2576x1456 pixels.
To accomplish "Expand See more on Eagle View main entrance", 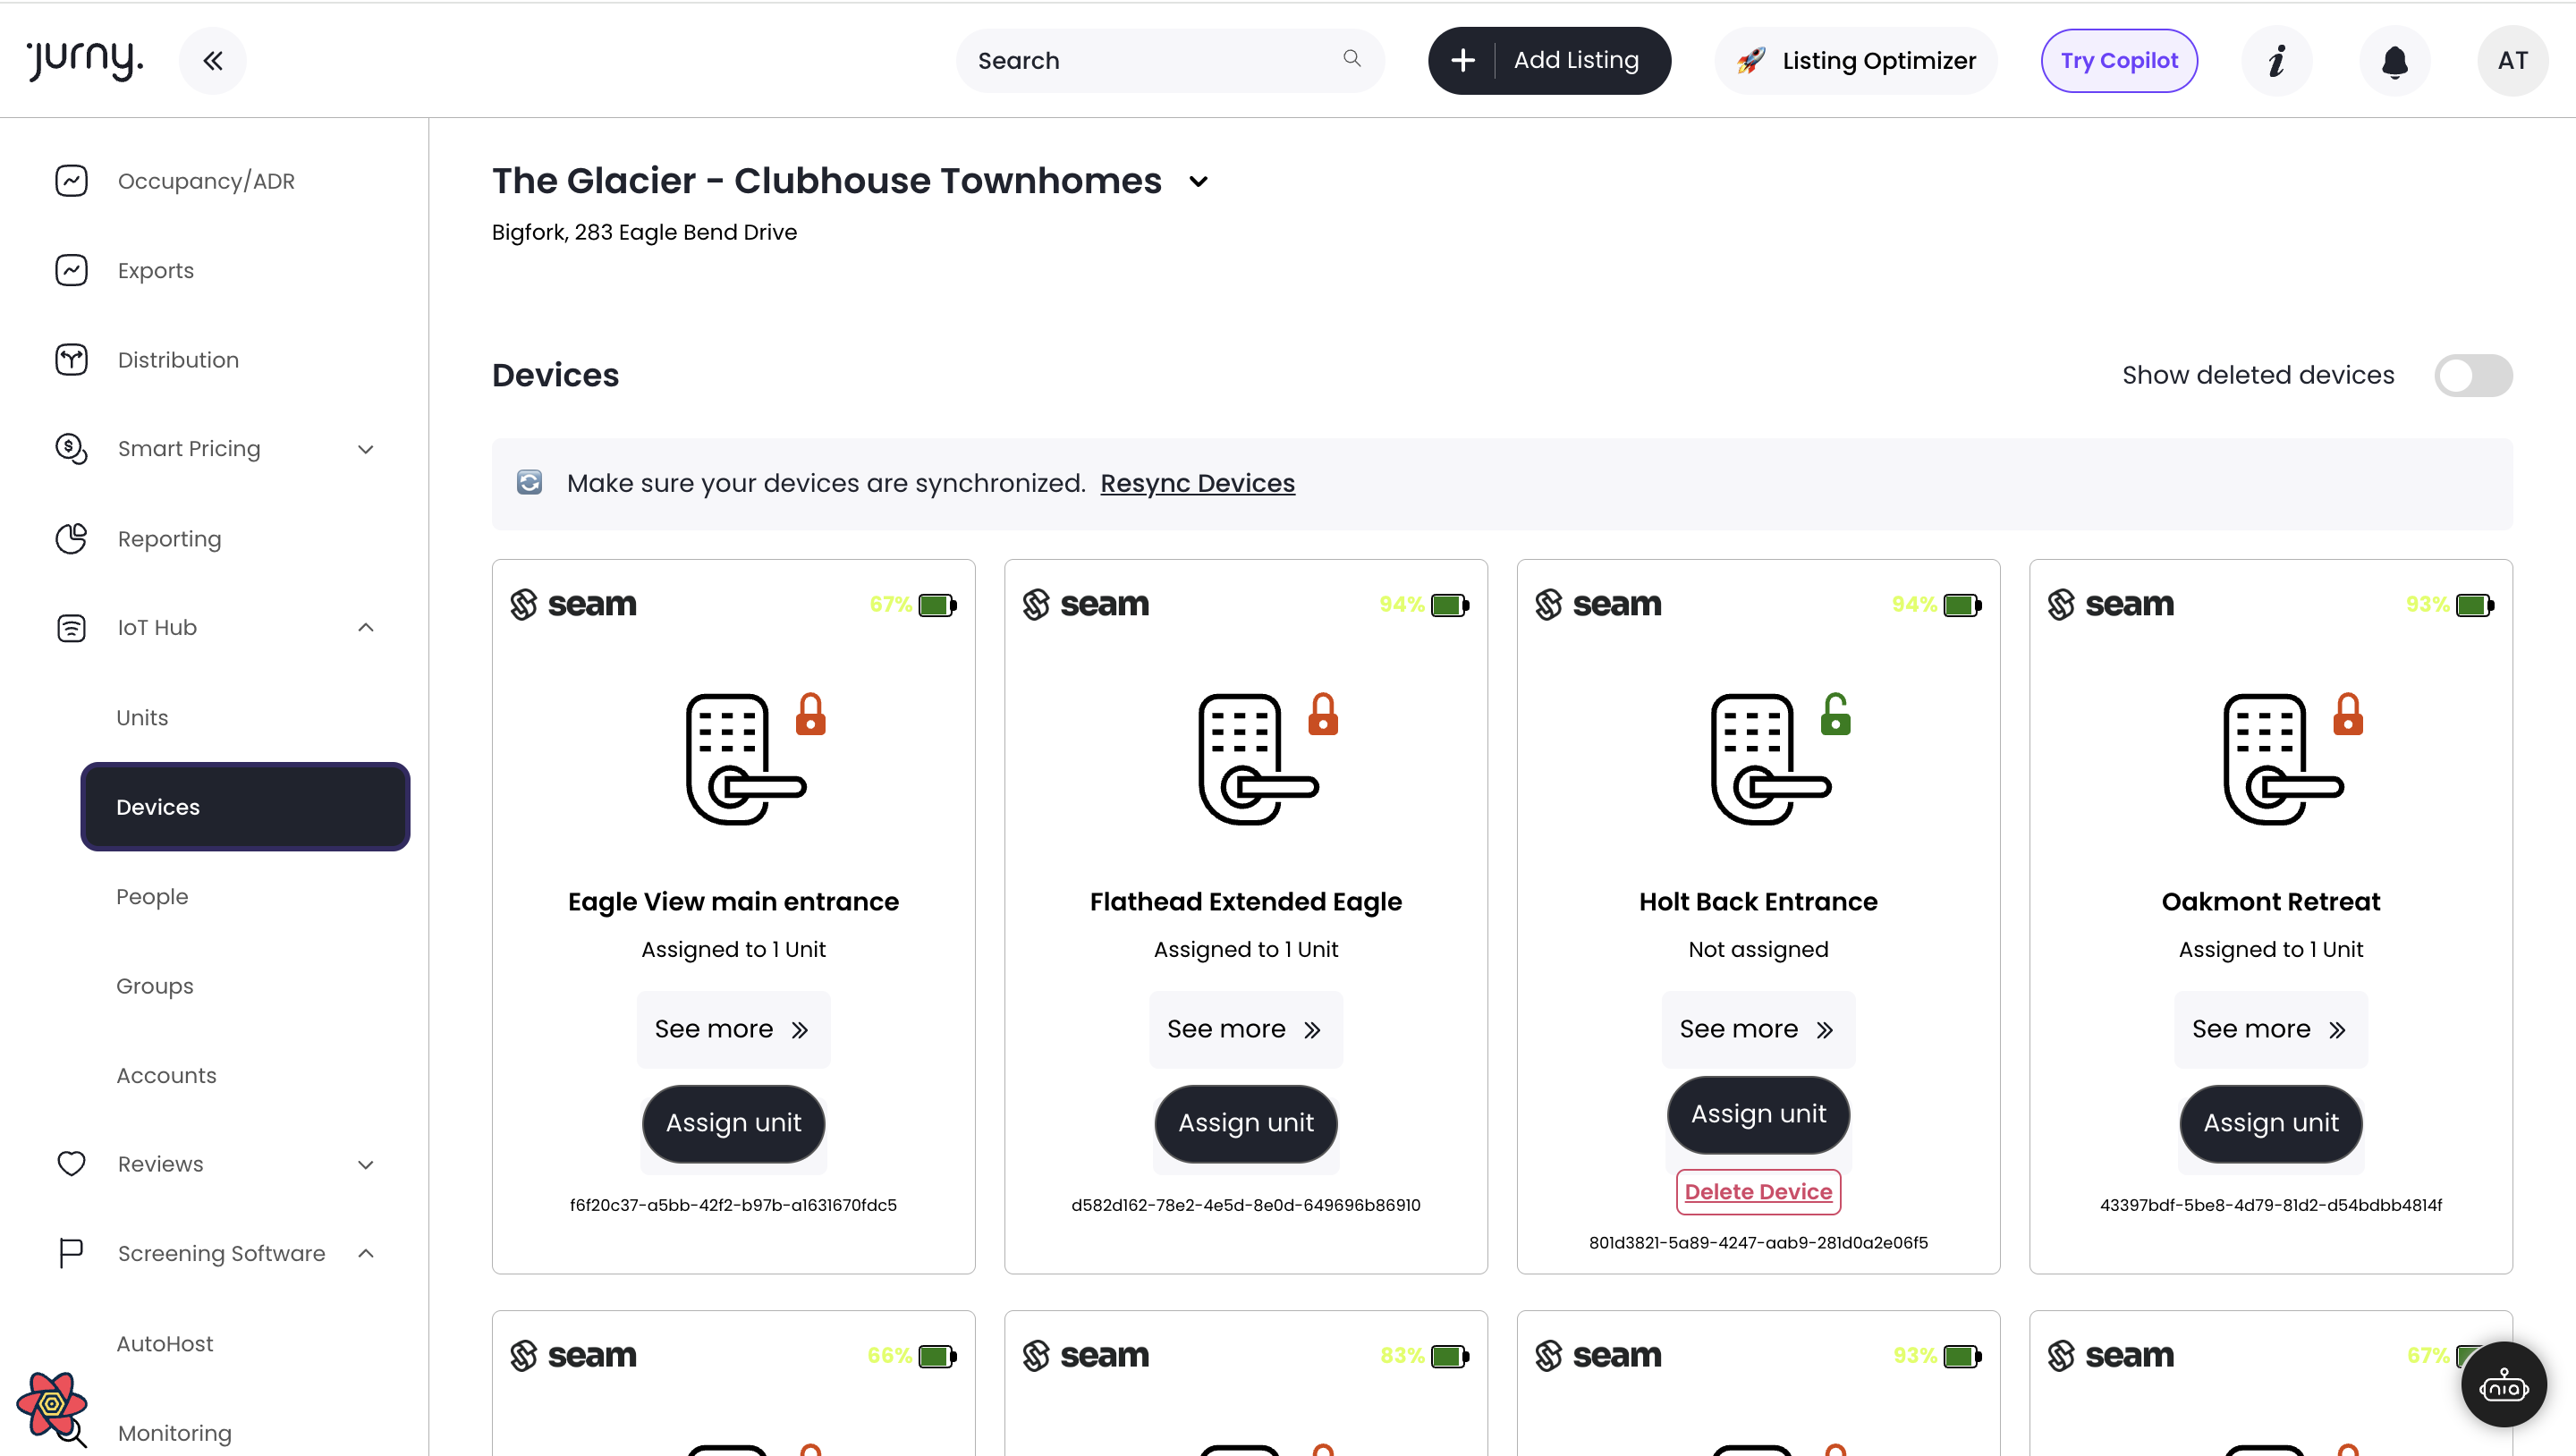I will [x=733, y=1030].
